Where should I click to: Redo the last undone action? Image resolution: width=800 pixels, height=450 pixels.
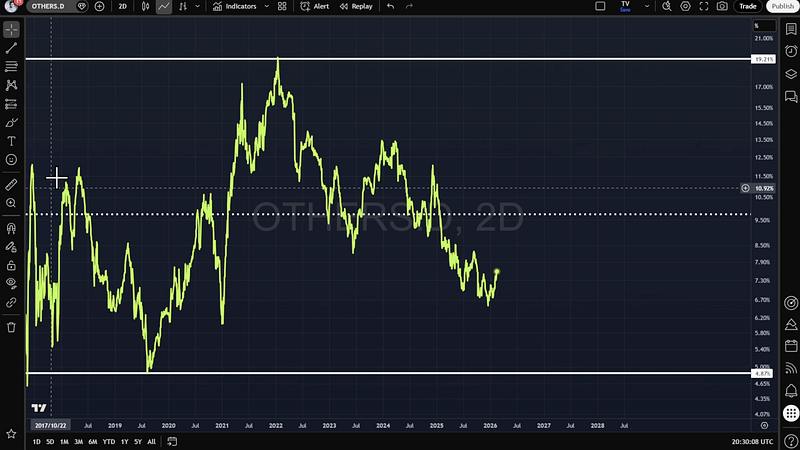409,6
